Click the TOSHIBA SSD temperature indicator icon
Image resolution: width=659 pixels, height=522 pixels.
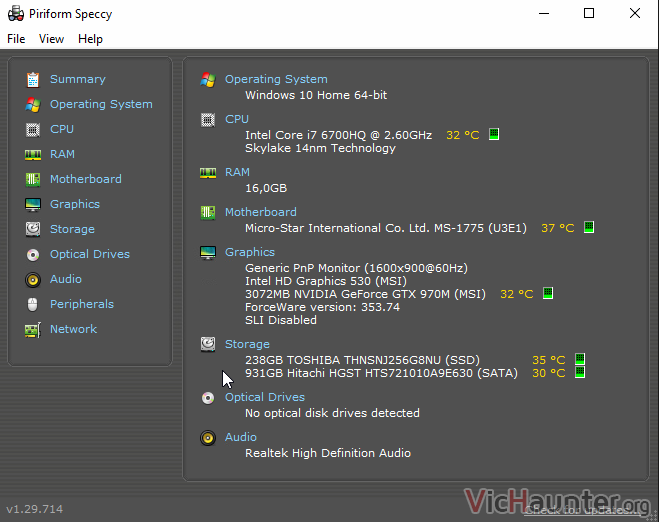coord(580,359)
